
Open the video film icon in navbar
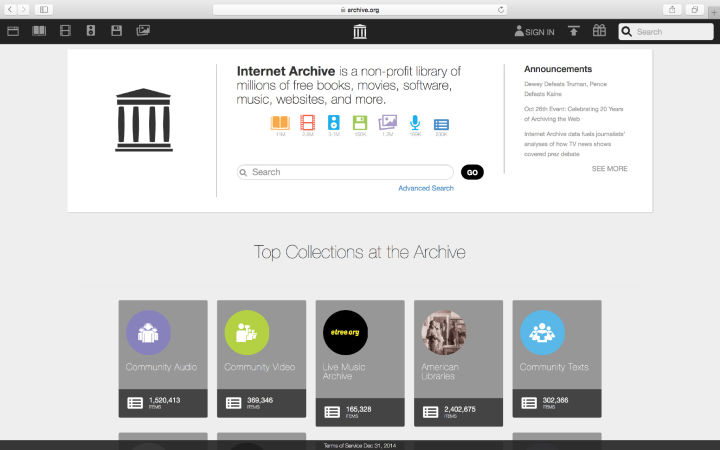[66, 31]
